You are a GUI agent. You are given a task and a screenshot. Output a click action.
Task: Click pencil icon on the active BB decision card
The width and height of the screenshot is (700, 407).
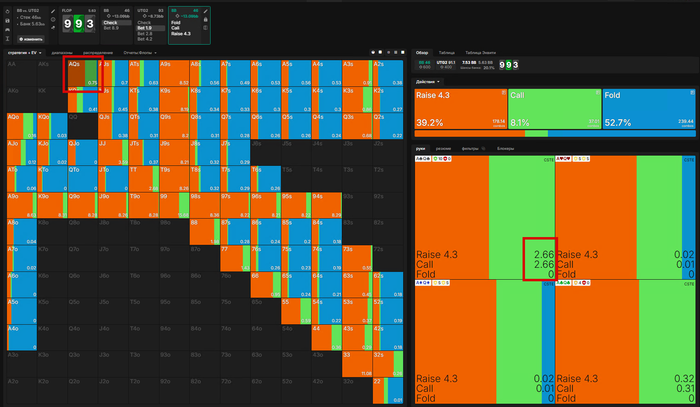pos(205,11)
